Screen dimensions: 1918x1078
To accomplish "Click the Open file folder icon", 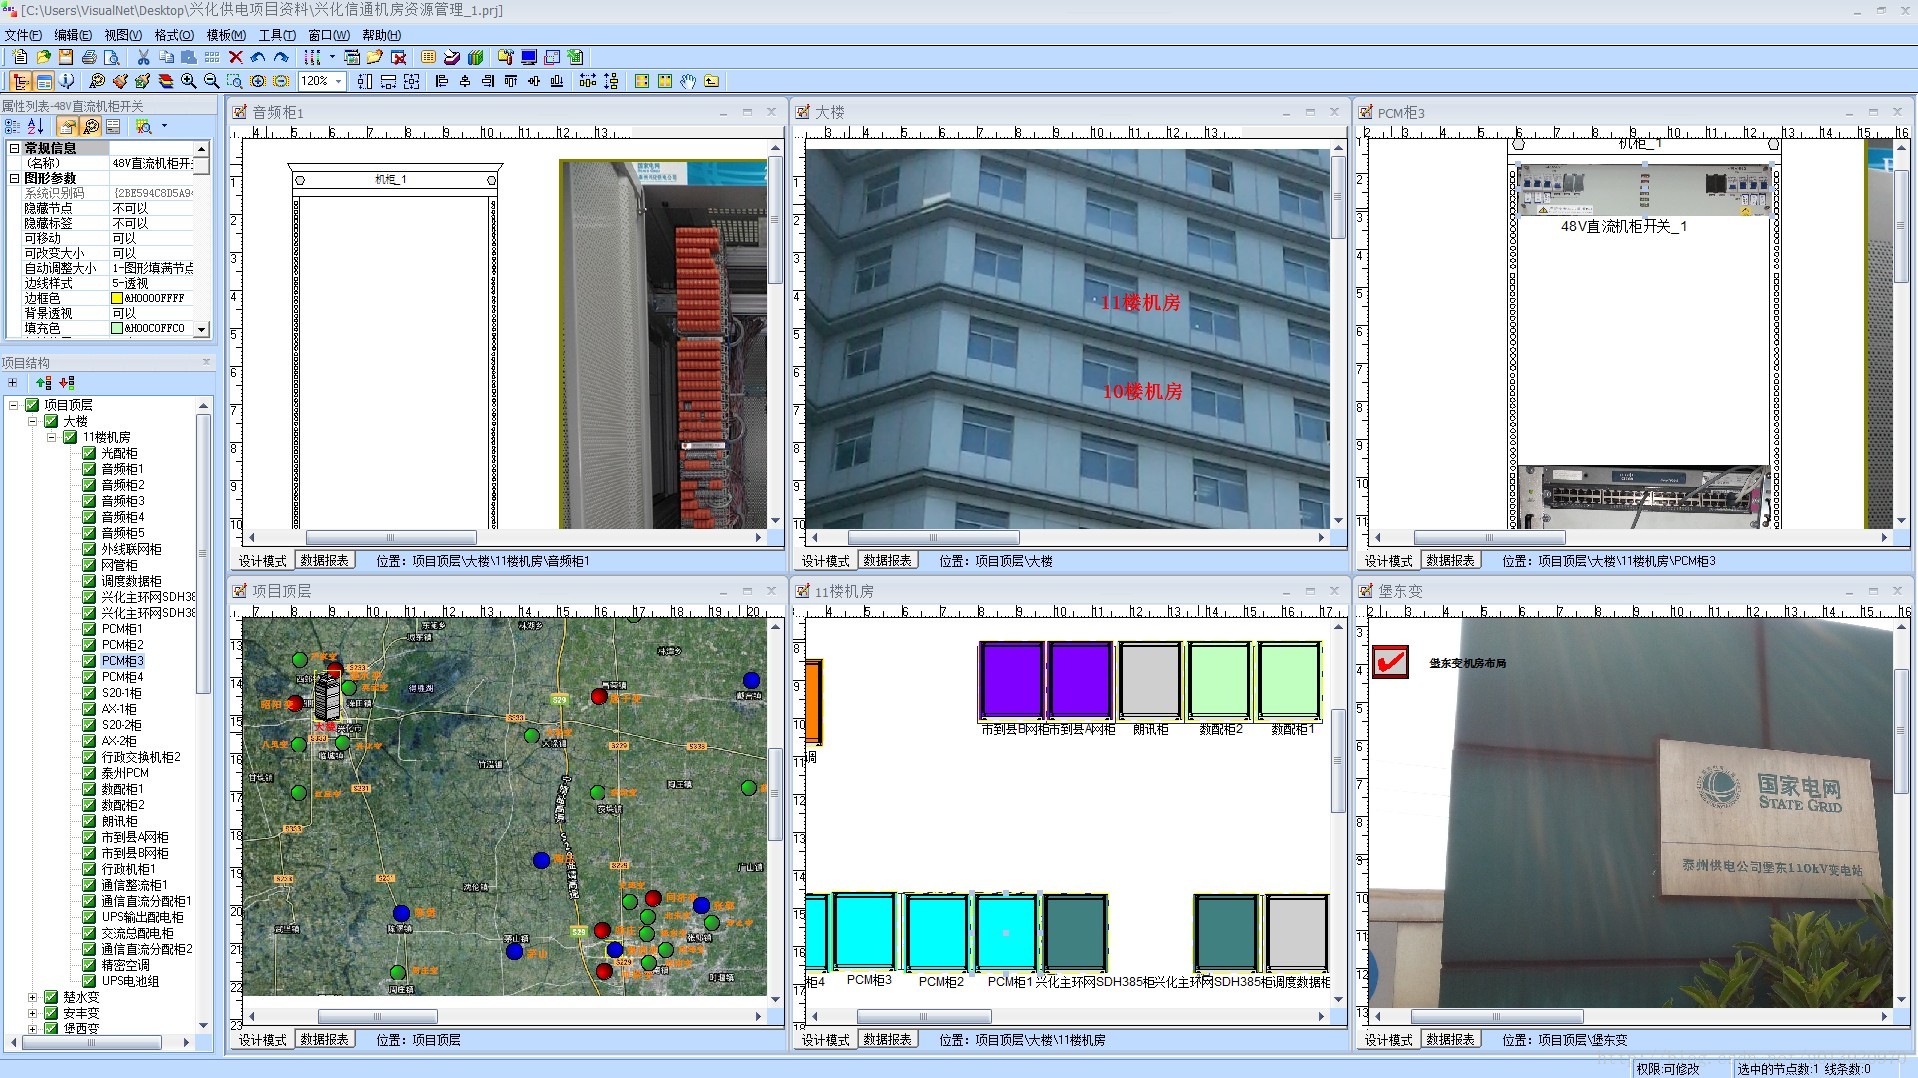I will [x=43, y=57].
